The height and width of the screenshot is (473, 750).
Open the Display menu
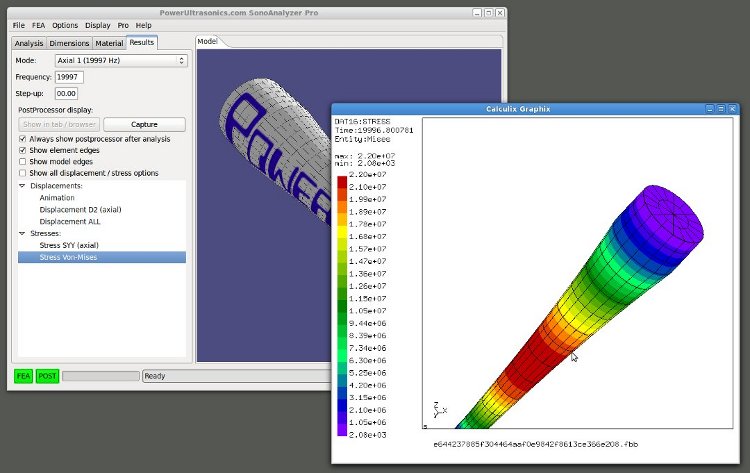(98, 25)
